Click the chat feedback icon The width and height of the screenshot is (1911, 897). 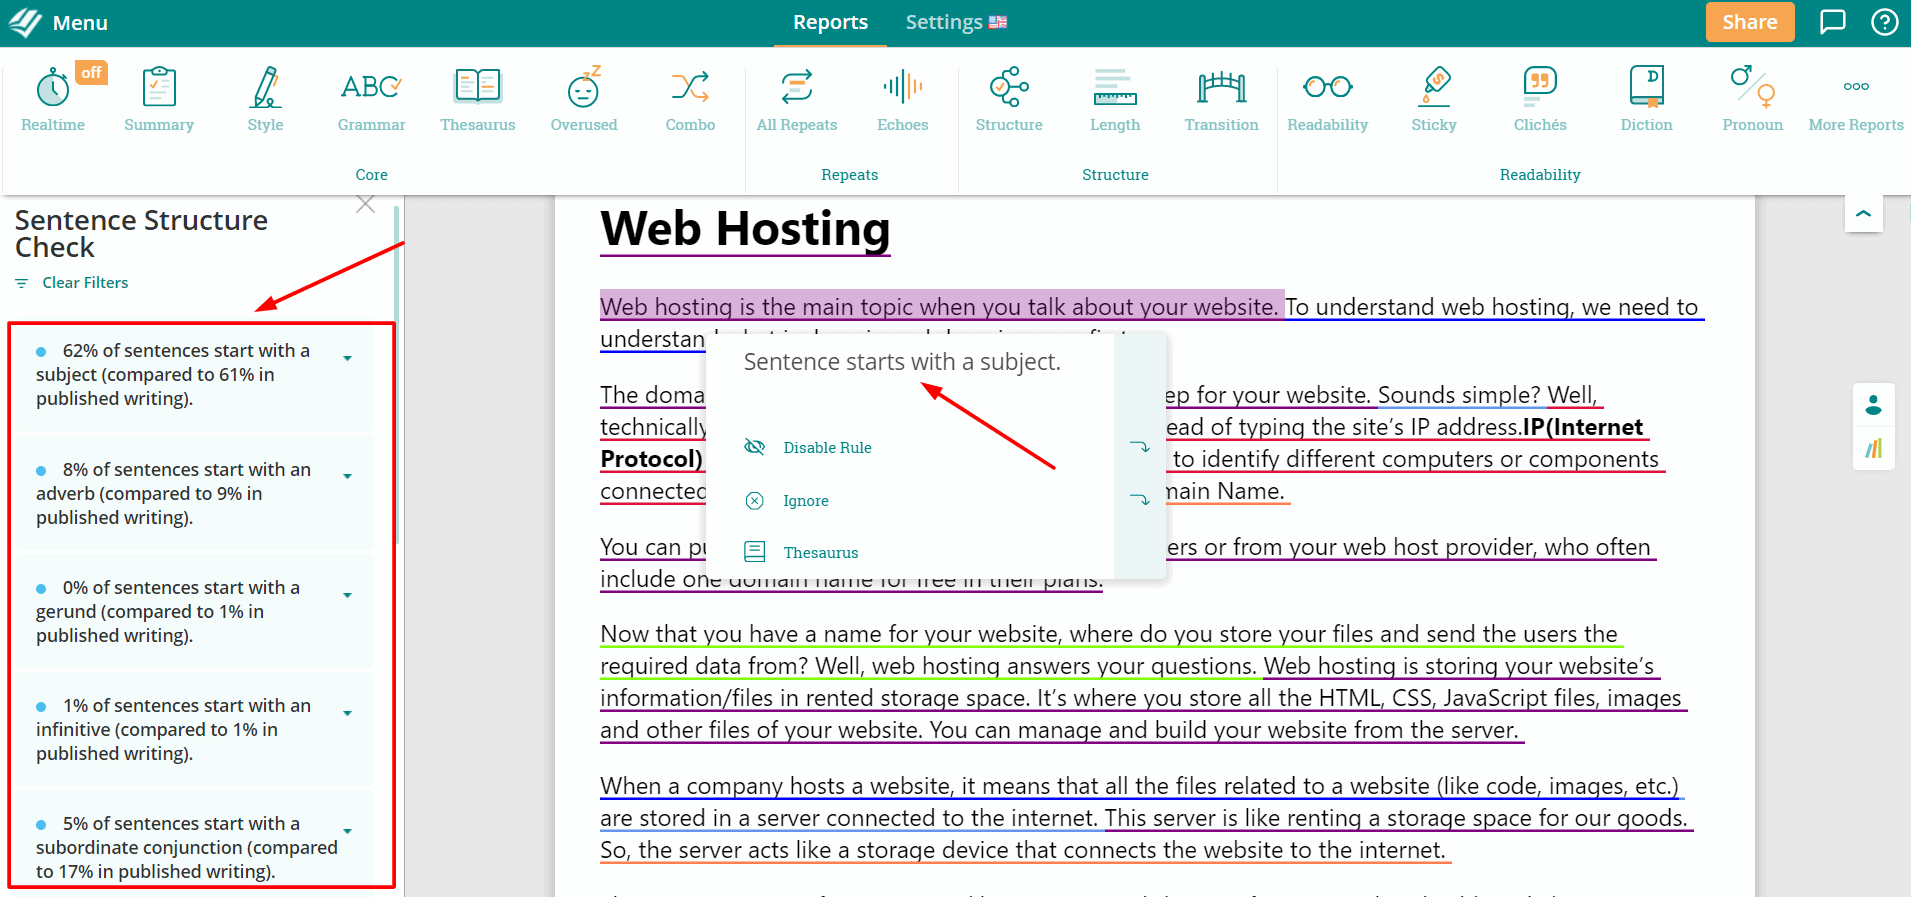tap(1832, 22)
